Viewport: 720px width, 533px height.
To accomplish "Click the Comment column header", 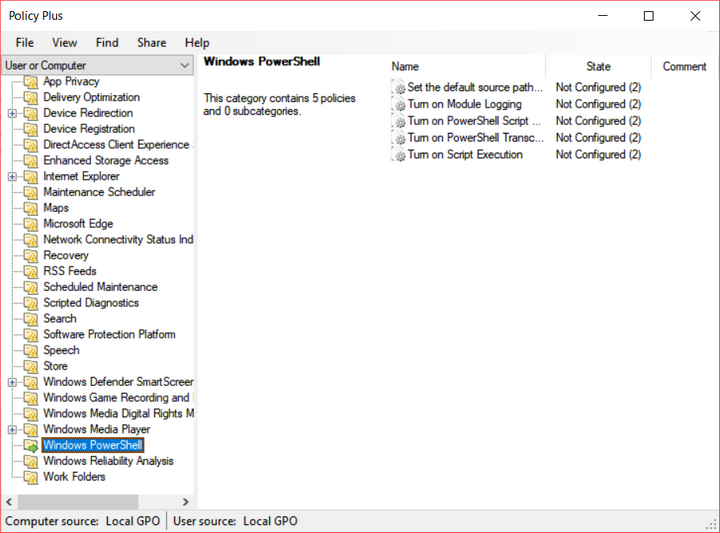I will tap(685, 67).
